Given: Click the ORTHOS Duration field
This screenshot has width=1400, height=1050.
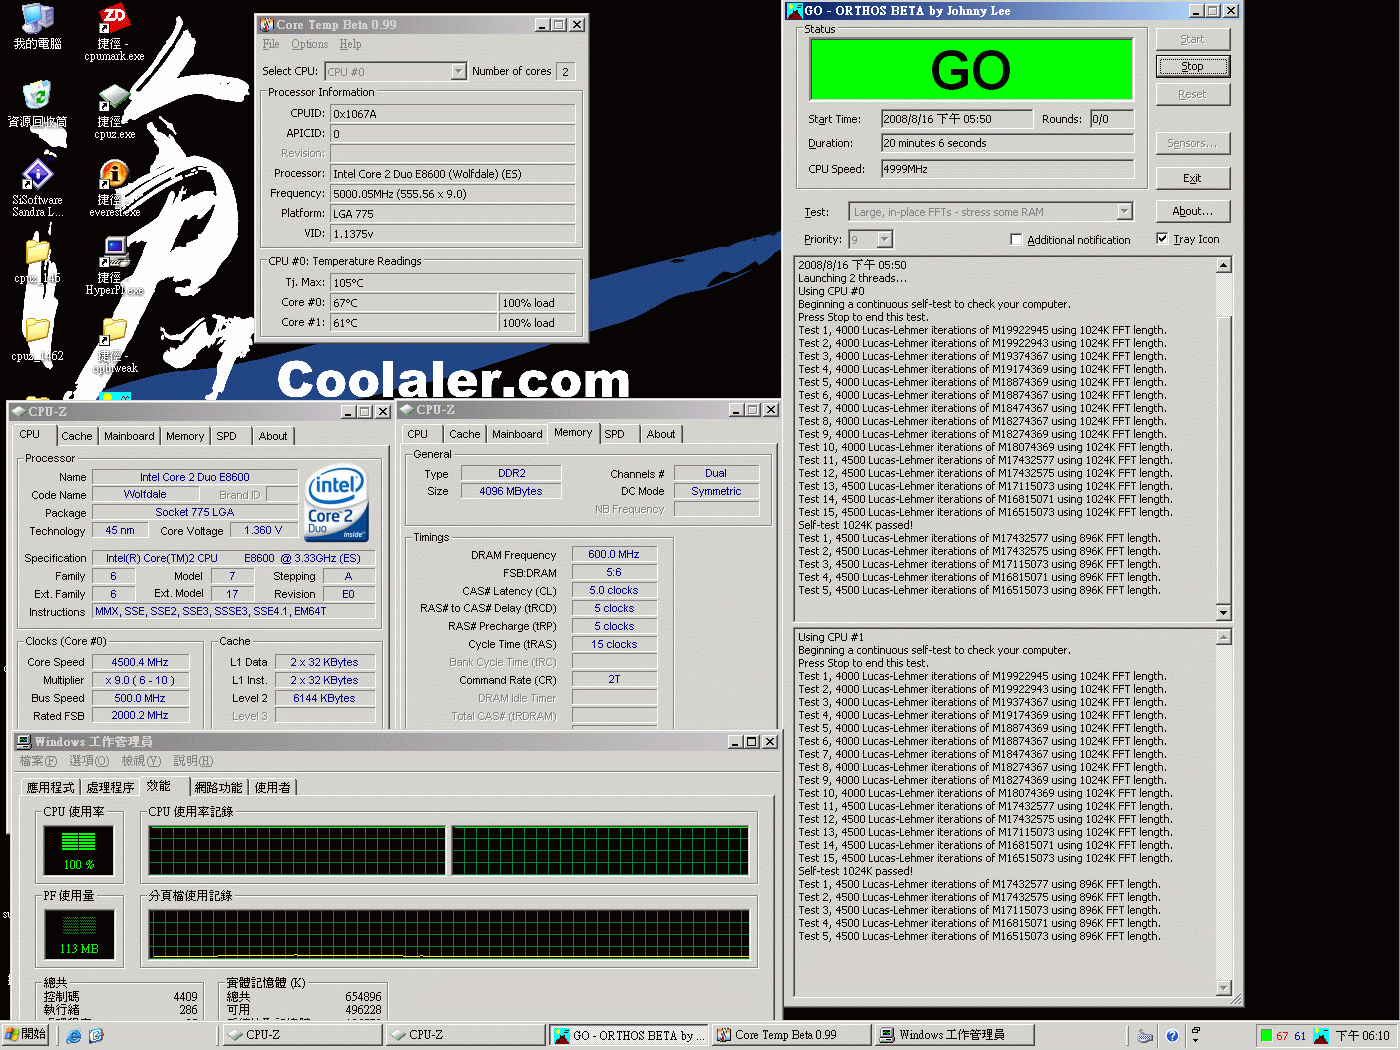Looking at the screenshot, I should click(x=1007, y=143).
